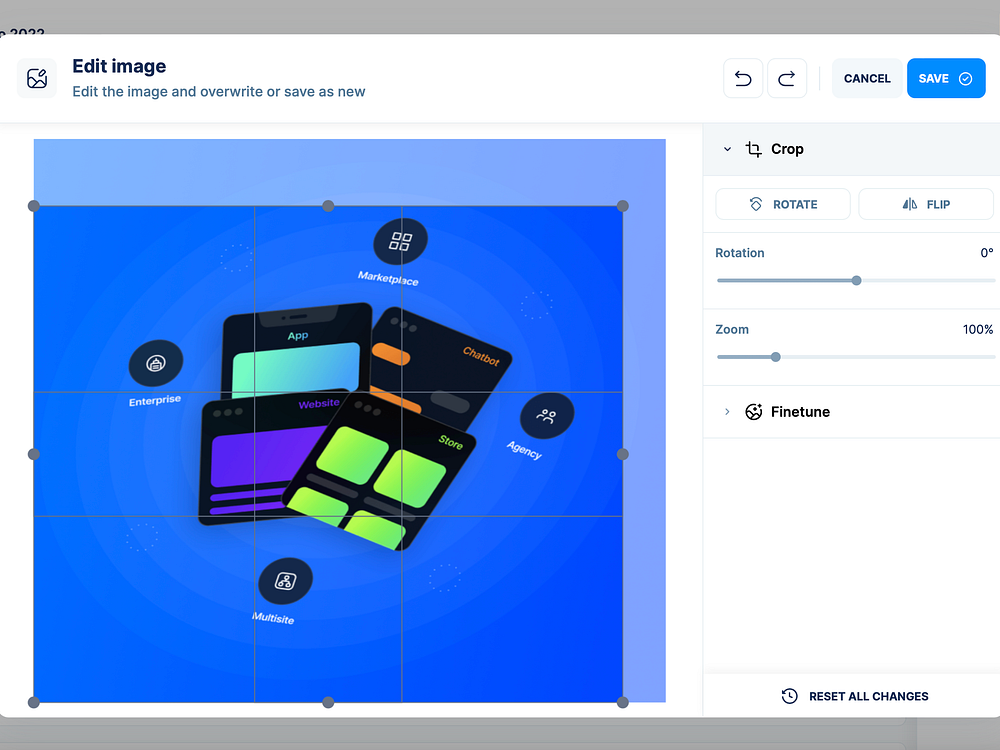Open the Finetune section label
Viewport: 1000px width, 750px height.
pyautogui.click(x=800, y=412)
